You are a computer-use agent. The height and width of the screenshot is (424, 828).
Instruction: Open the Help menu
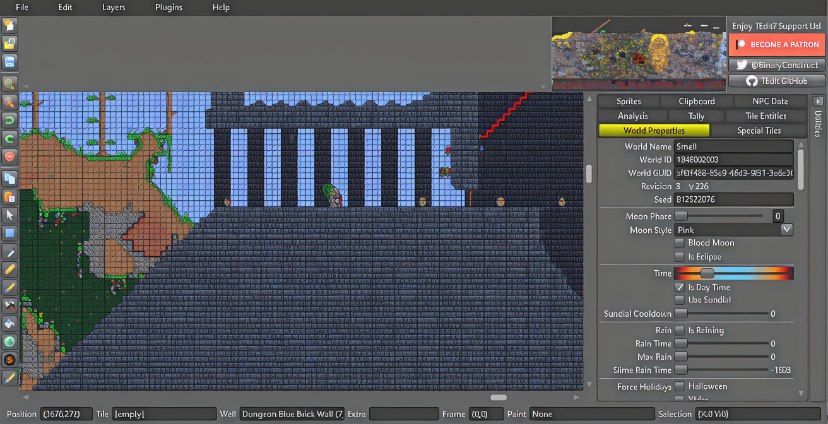(x=221, y=7)
